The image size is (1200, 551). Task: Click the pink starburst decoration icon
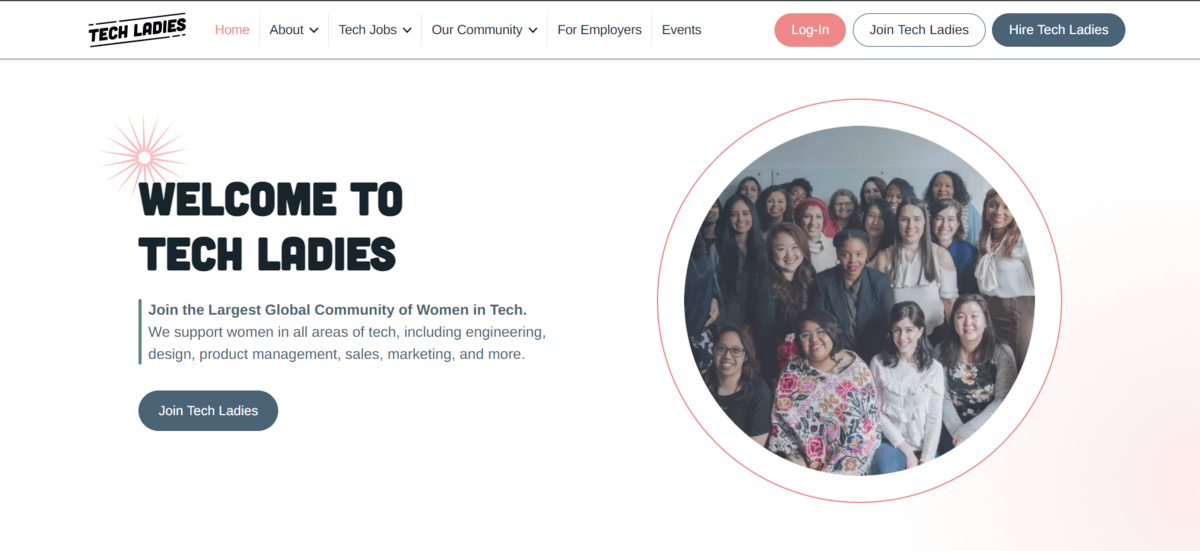145,157
